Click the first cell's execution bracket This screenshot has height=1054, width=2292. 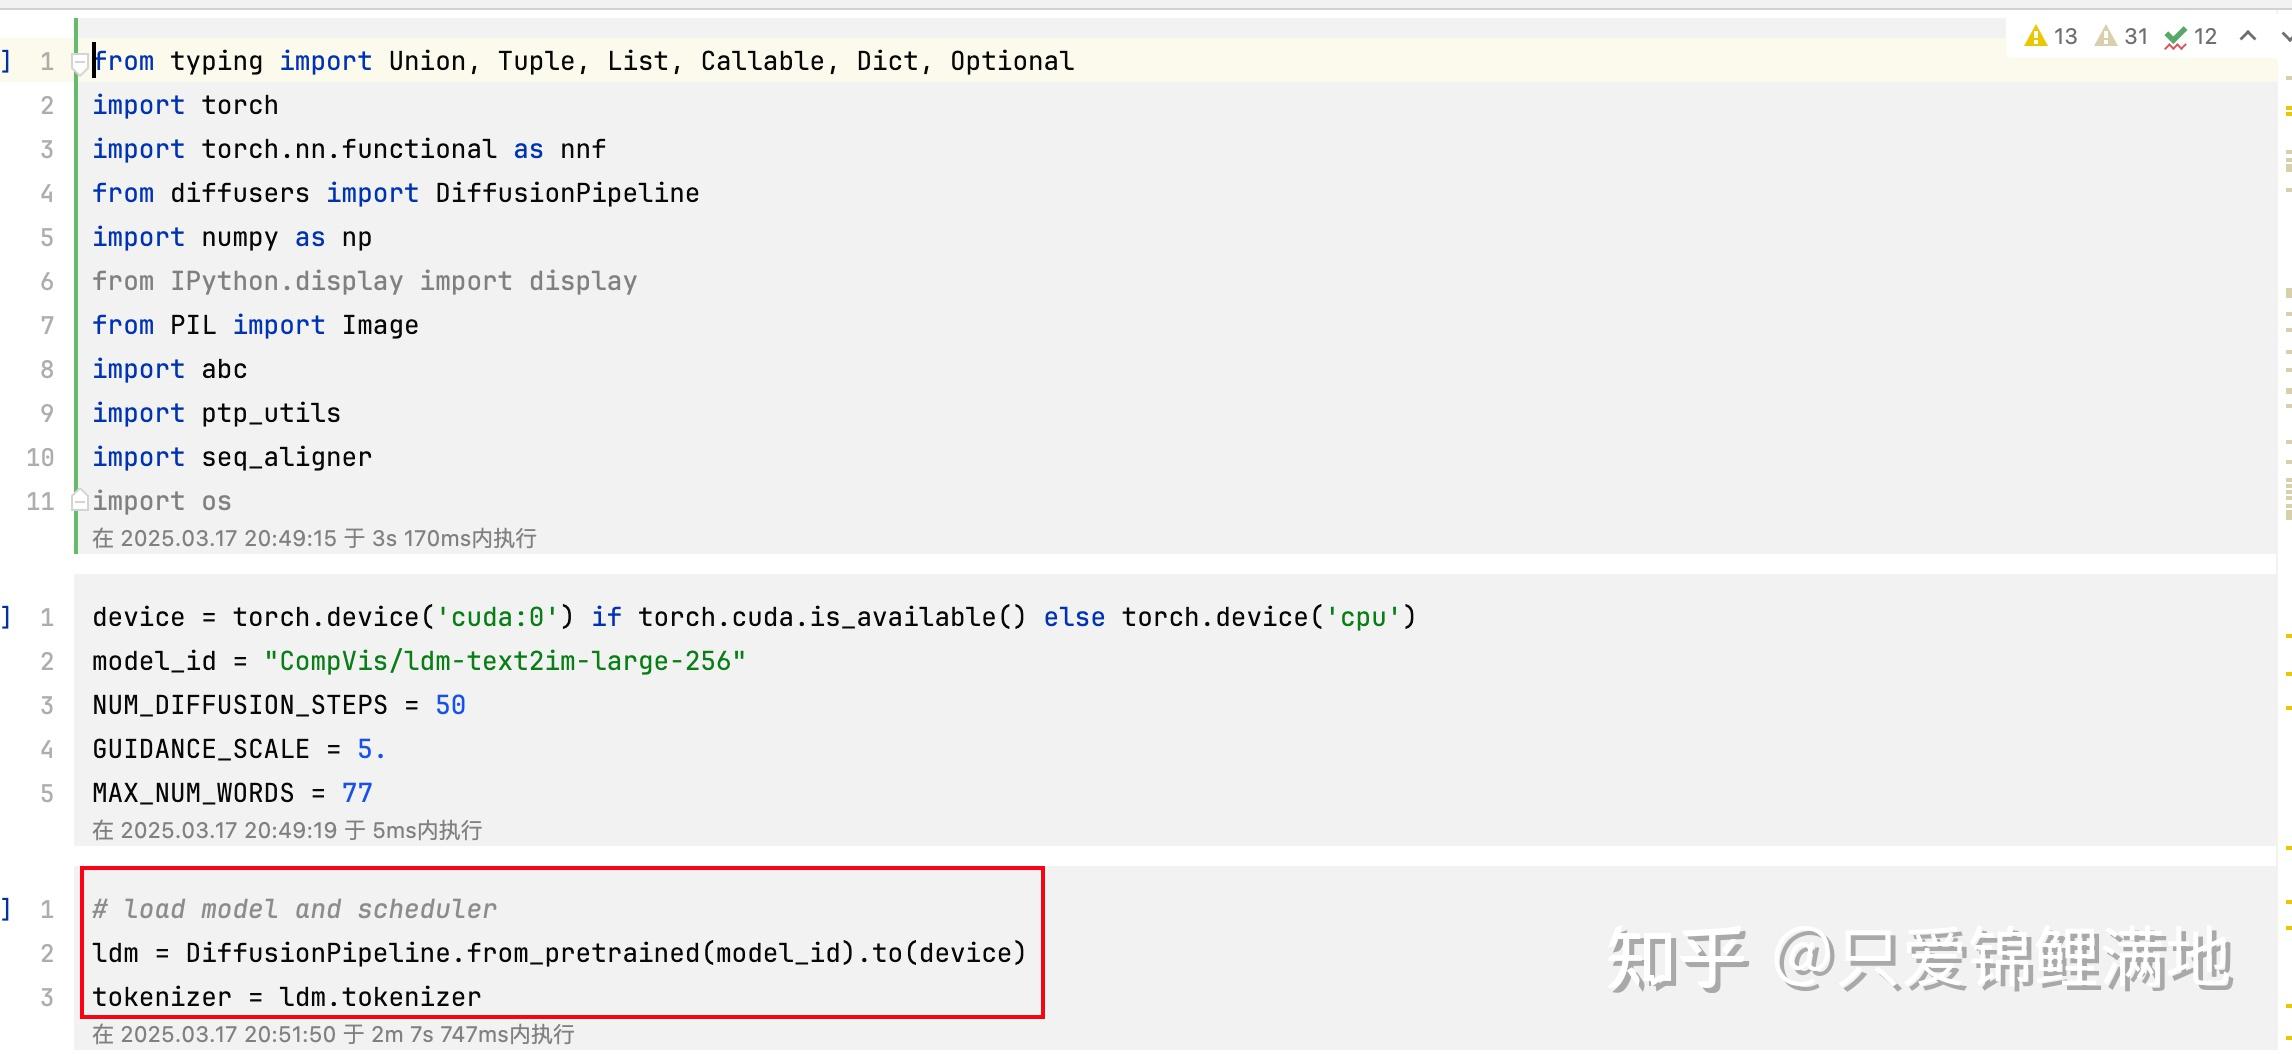tap(6, 61)
